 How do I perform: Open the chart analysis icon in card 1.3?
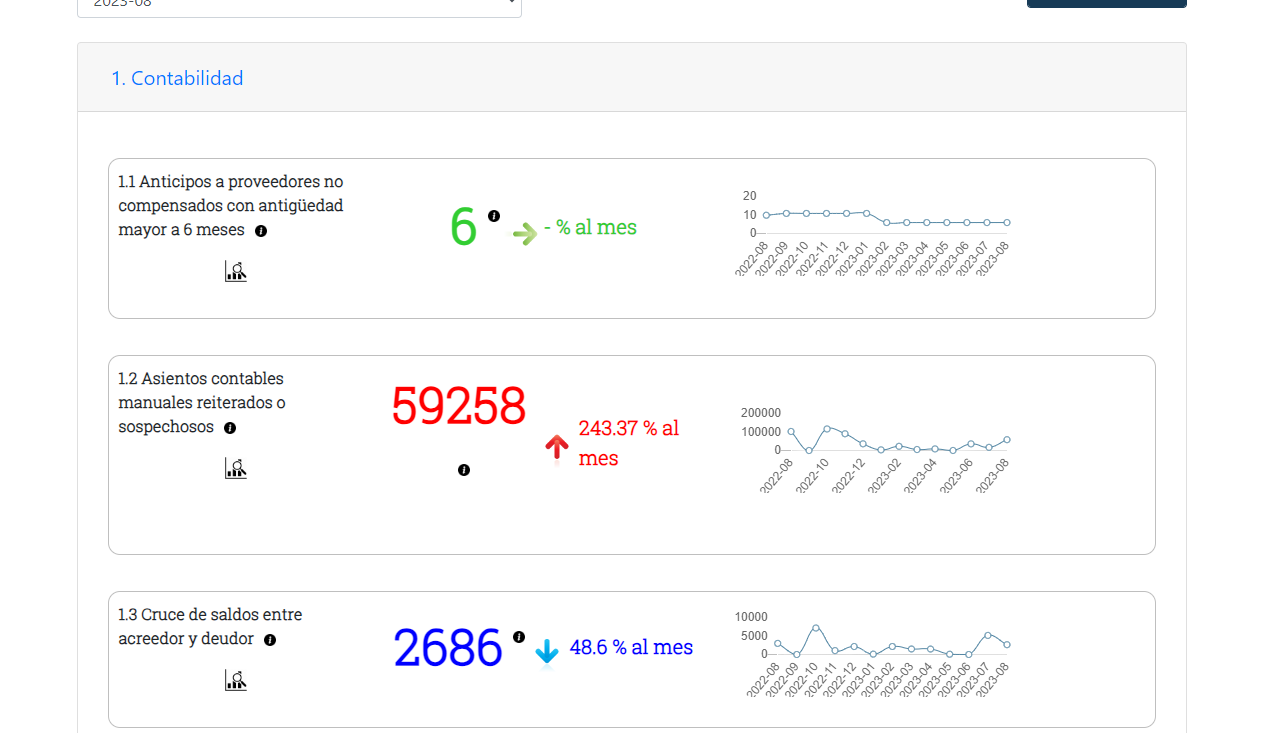point(236,680)
